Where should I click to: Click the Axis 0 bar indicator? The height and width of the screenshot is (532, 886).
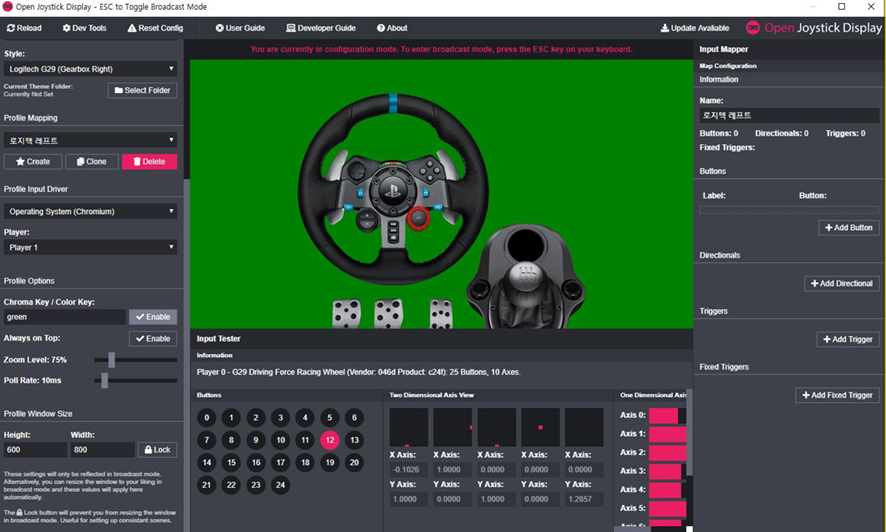coord(667,416)
